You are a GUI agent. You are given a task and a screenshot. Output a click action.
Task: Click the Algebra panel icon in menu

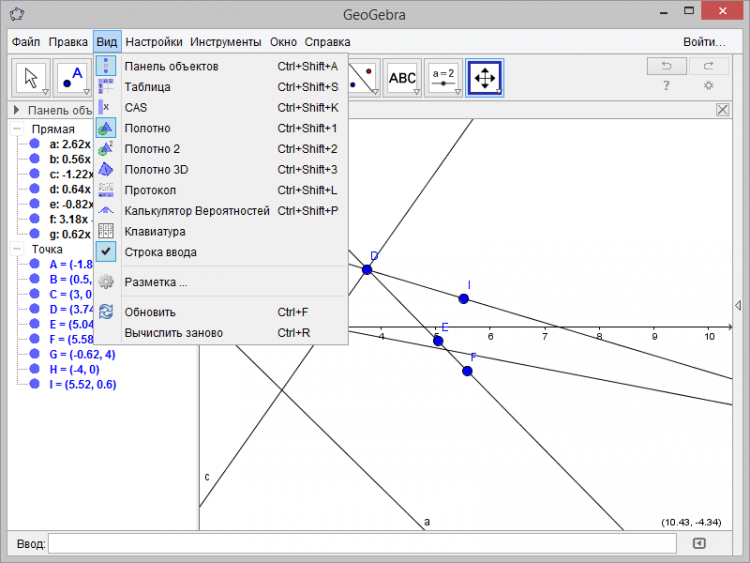tap(106, 66)
